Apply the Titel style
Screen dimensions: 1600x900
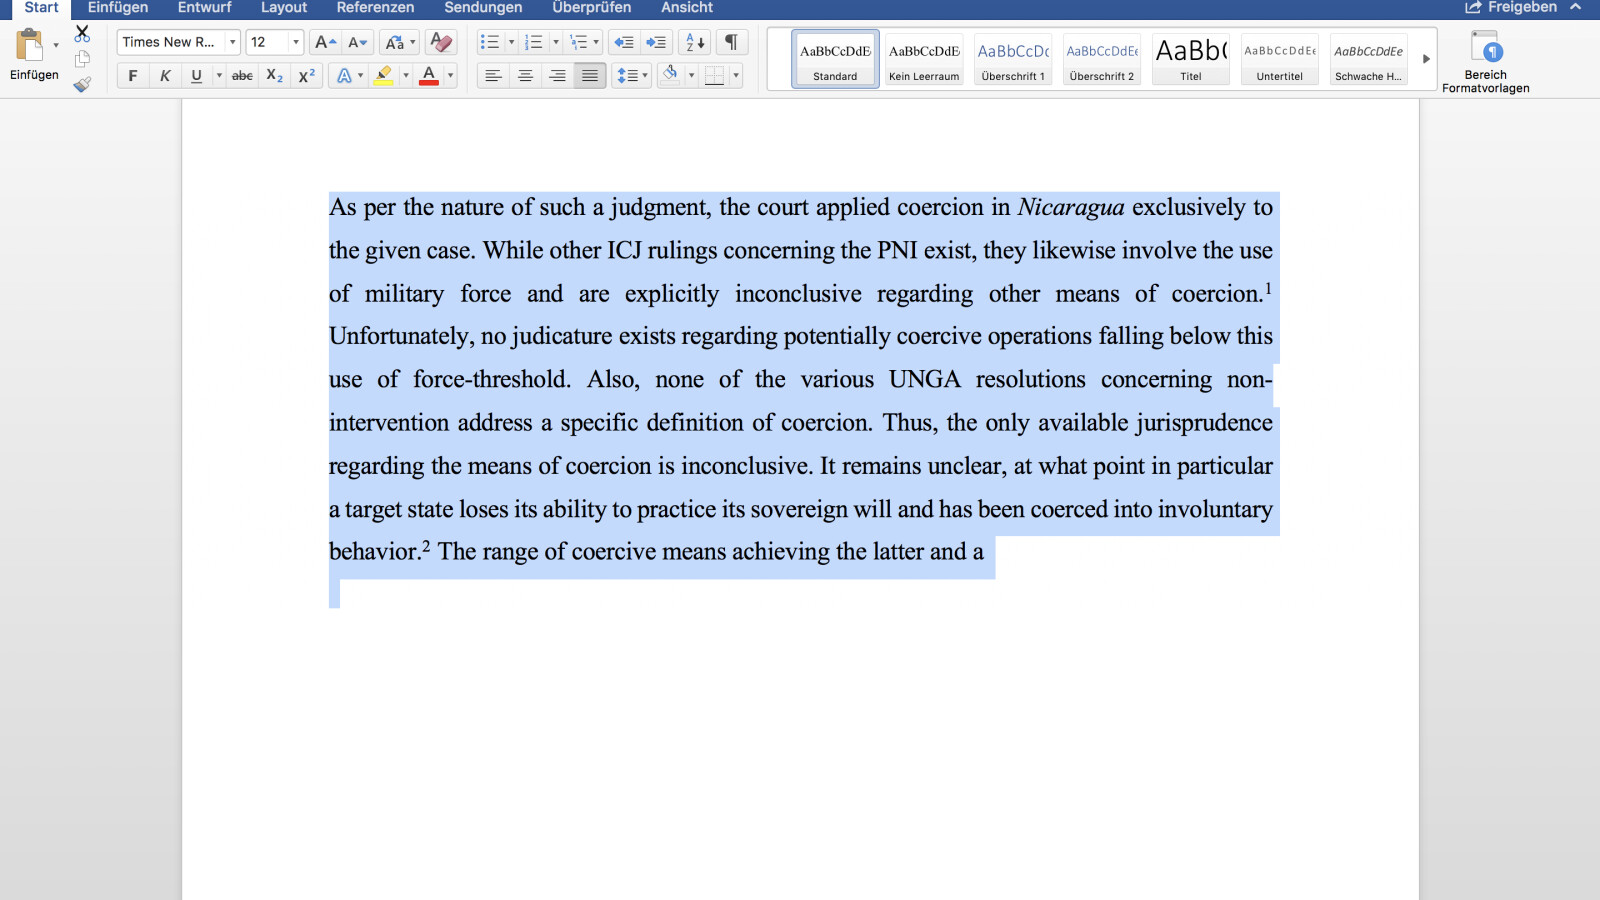pos(1191,59)
